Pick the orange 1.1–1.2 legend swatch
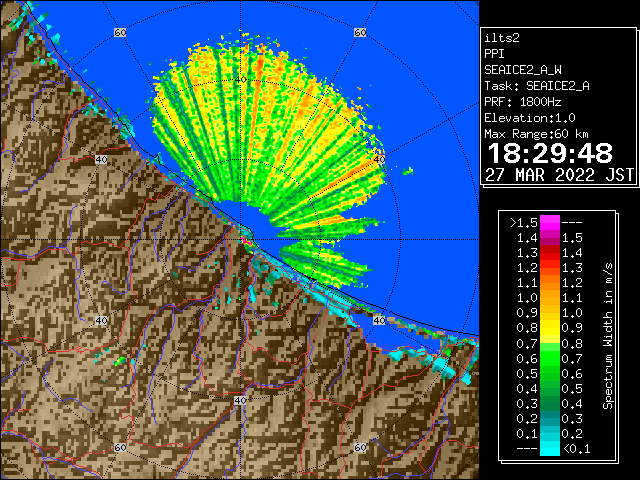The width and height of the screenshot is (640, 480). (550, 283)
